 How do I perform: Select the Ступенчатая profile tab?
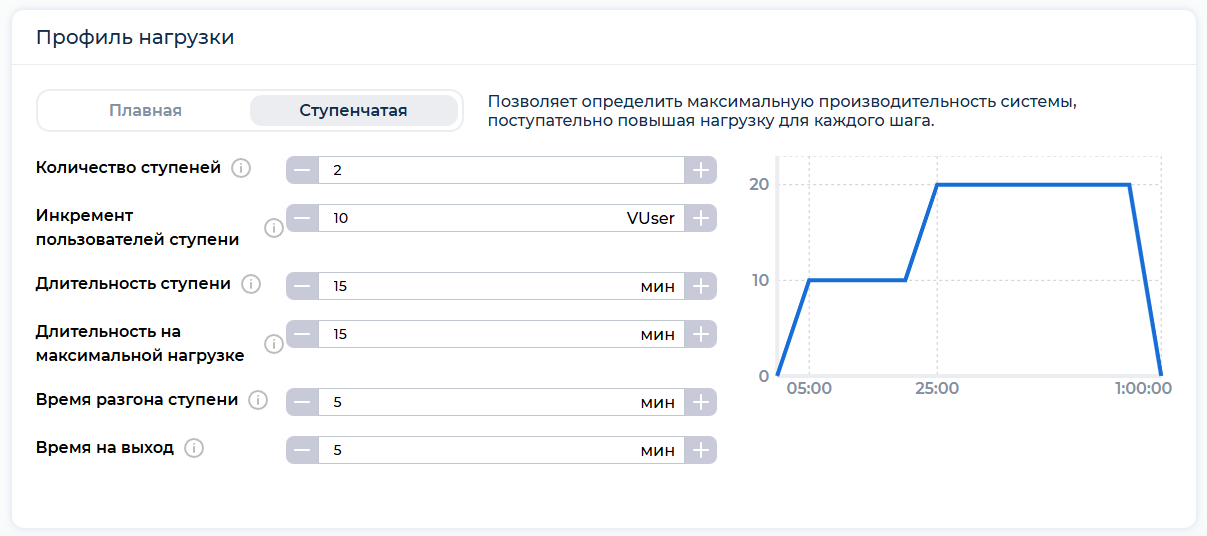pos(353,111)
